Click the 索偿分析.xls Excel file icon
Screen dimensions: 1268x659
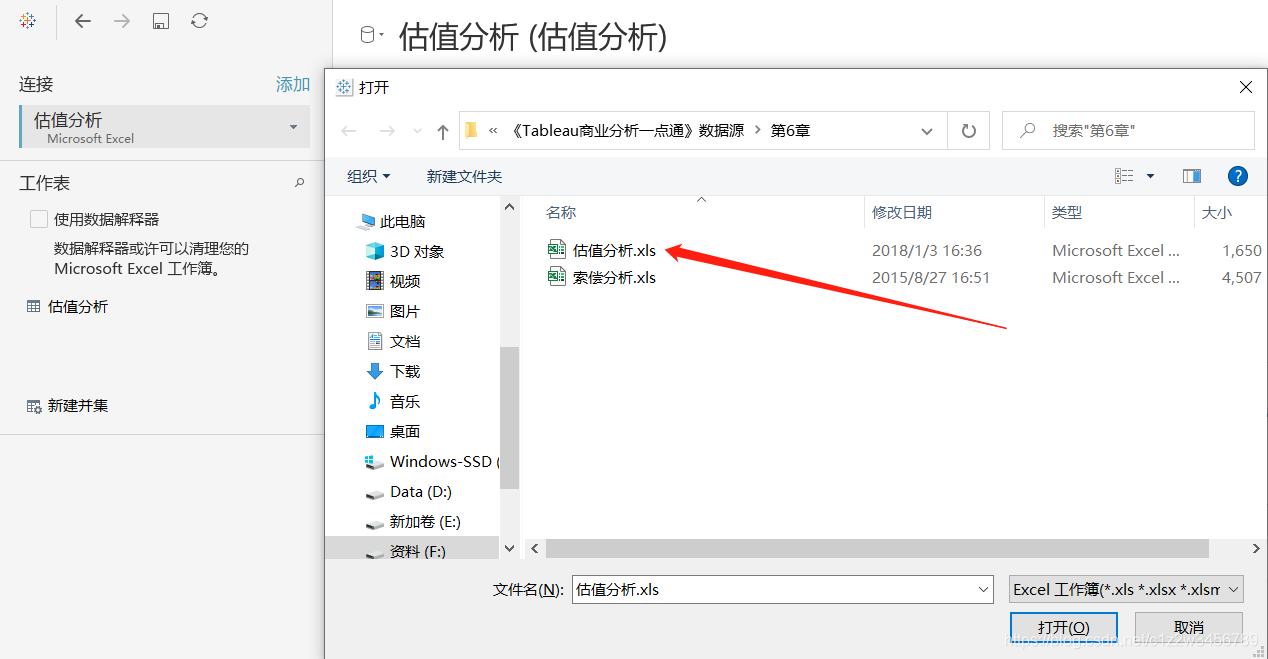pos(557,277)
